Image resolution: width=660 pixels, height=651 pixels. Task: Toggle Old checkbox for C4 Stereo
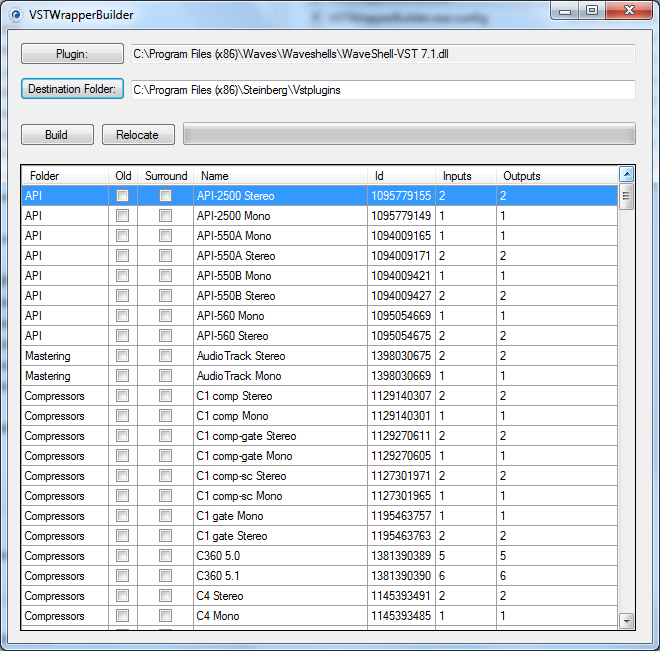tap(122, 595)
